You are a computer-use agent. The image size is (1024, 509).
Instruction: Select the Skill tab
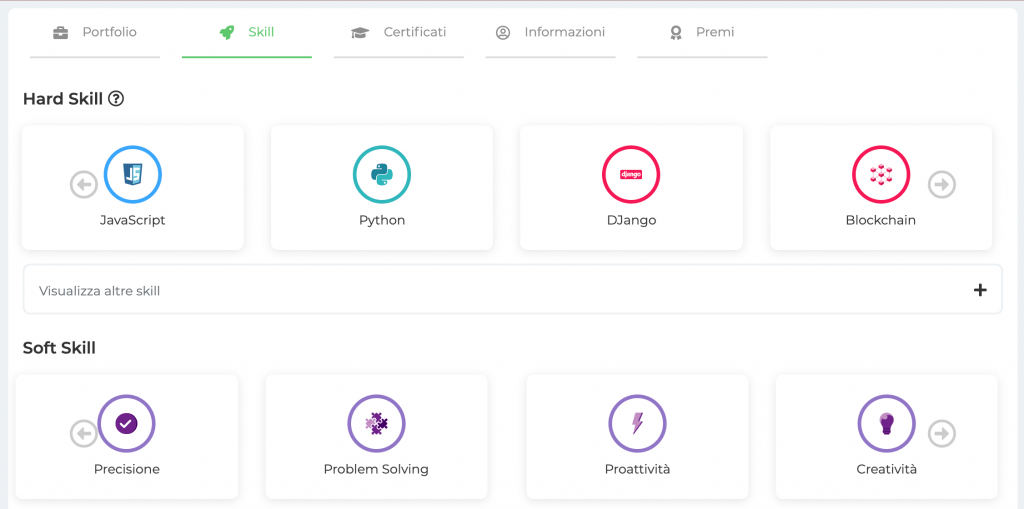pos(247,33)
